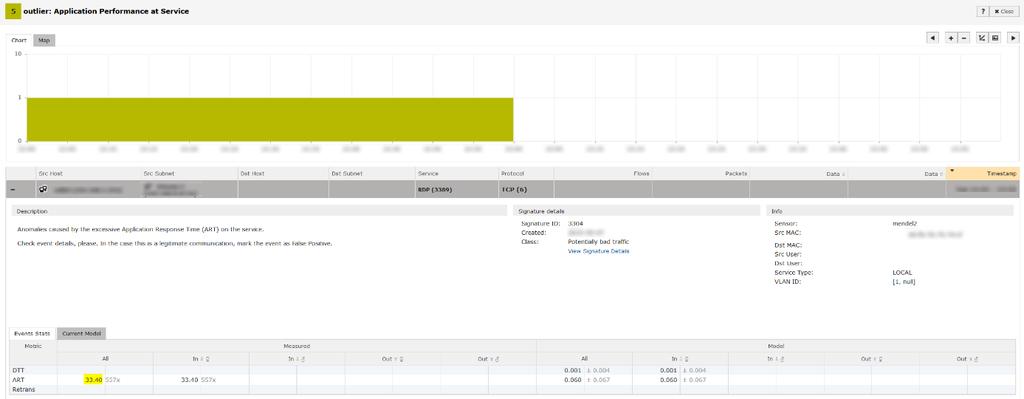Sort by Service column header
Screen dimensions: 1024x399
coord(456,174)
